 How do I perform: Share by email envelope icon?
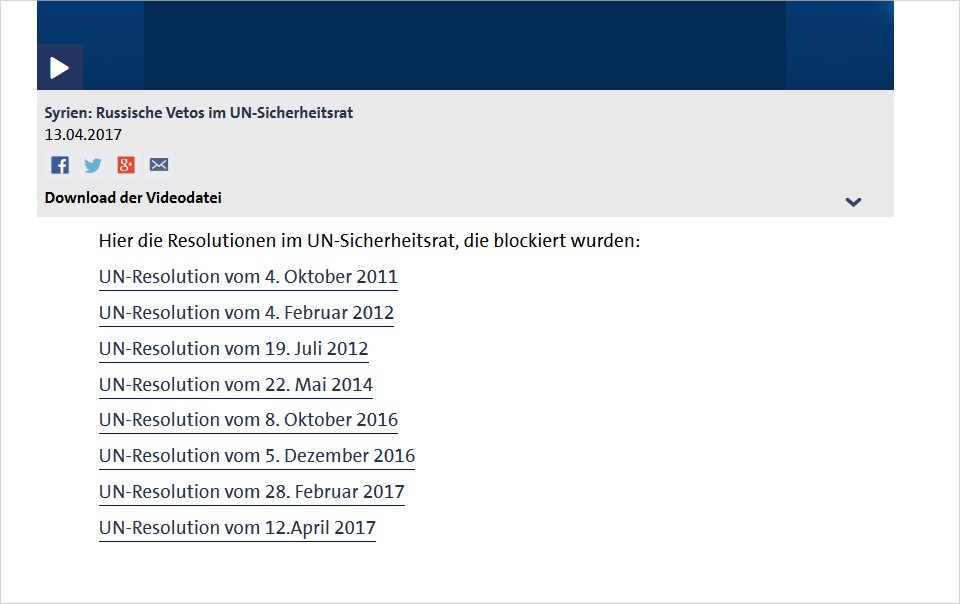[x=159, y=165]
